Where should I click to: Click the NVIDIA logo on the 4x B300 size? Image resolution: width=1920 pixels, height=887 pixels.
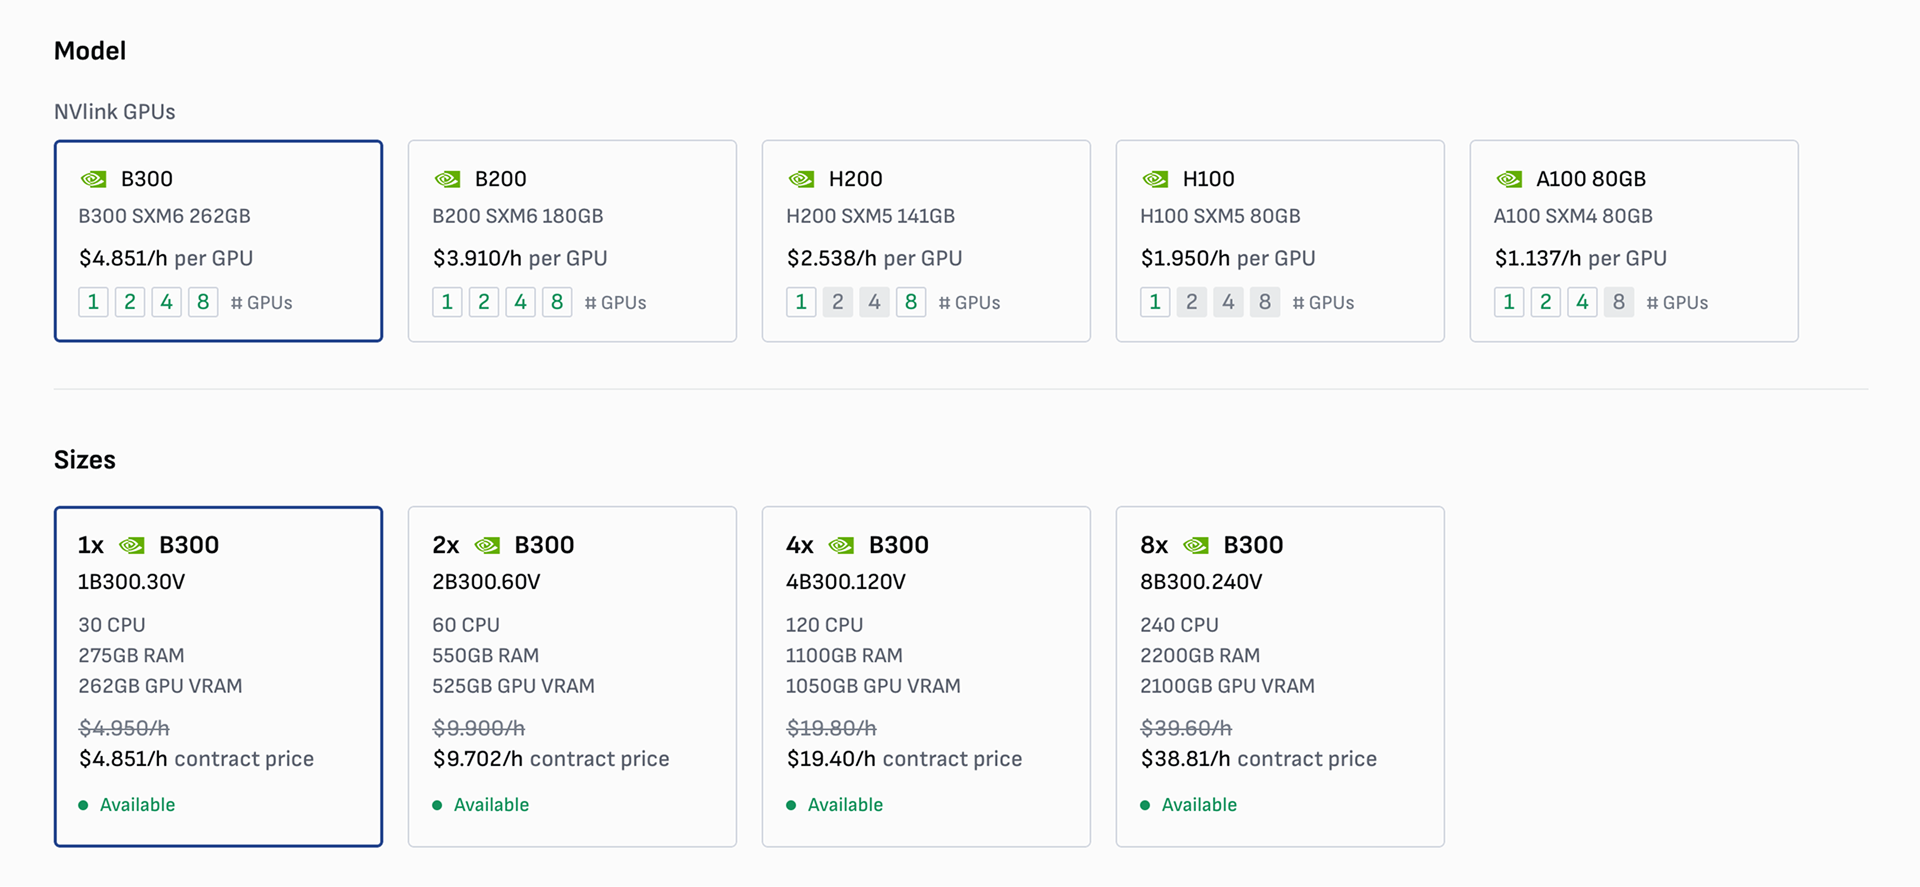click(x=841, y=545)
